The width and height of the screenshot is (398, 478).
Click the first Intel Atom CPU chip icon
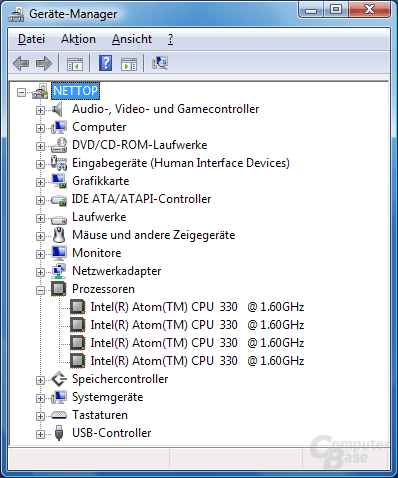pyautogui.click(x=78, y=307)
